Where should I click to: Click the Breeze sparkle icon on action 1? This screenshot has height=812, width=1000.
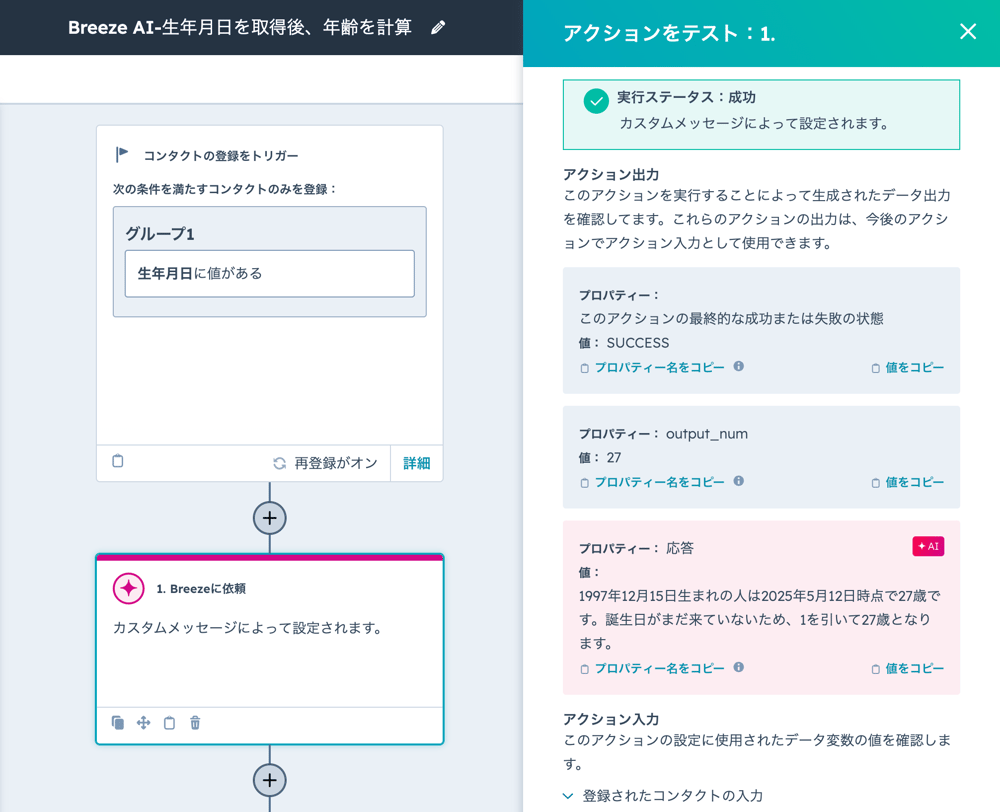point(128,588)
